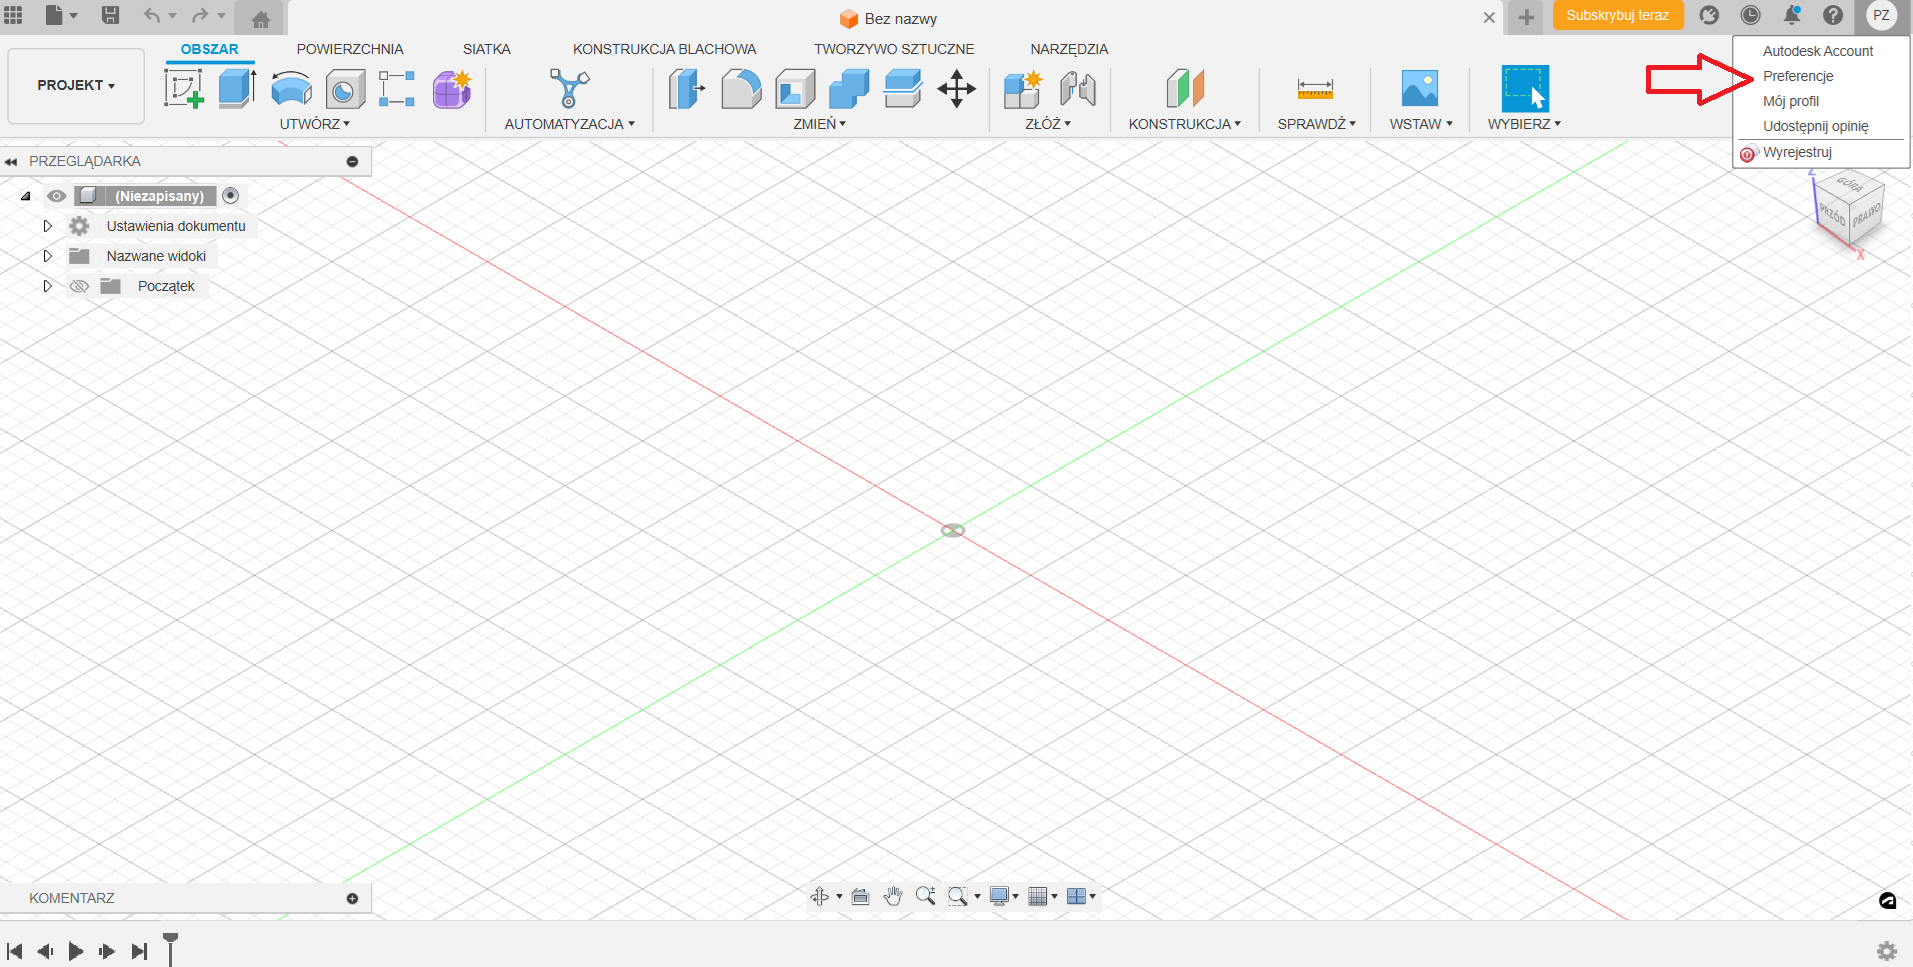Switch to the POWIERZCHNIA tab
The image size is (1913, 967).
(349, 49)
